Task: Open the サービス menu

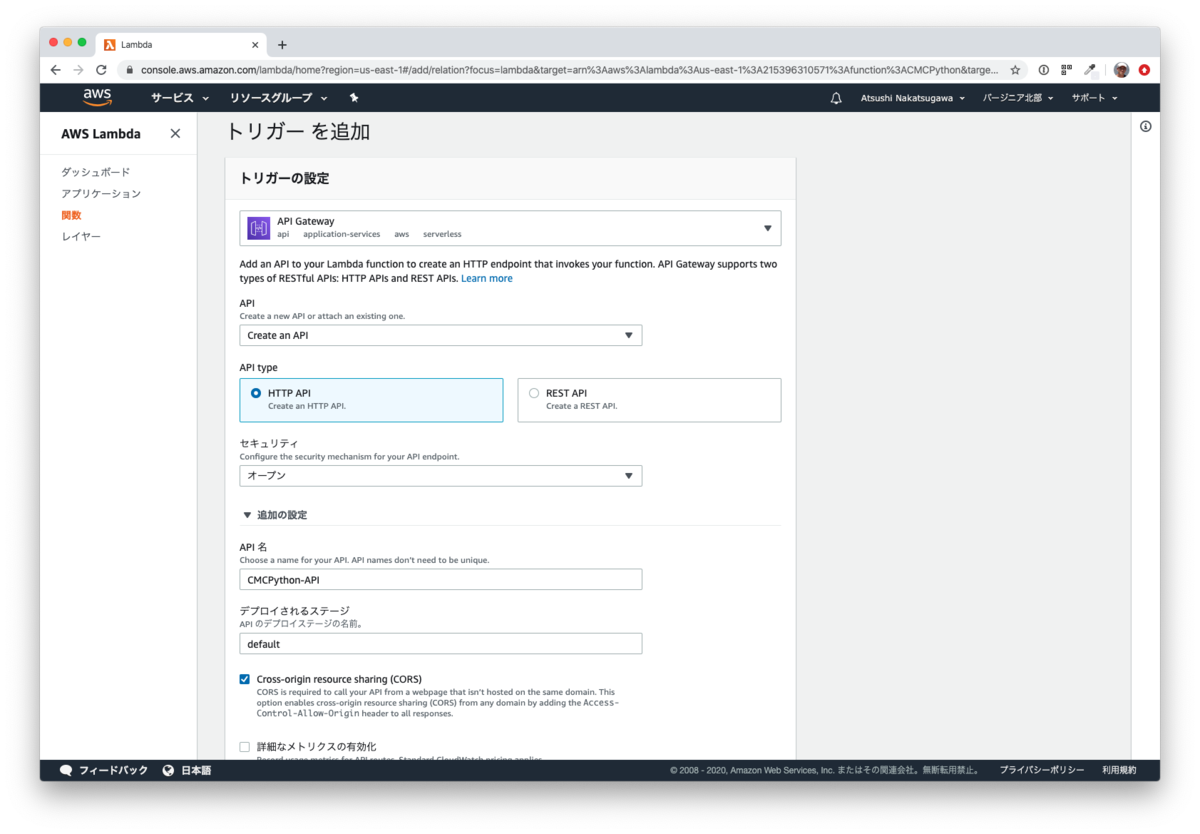Action: pyautogui.click(x=180, y=98)
